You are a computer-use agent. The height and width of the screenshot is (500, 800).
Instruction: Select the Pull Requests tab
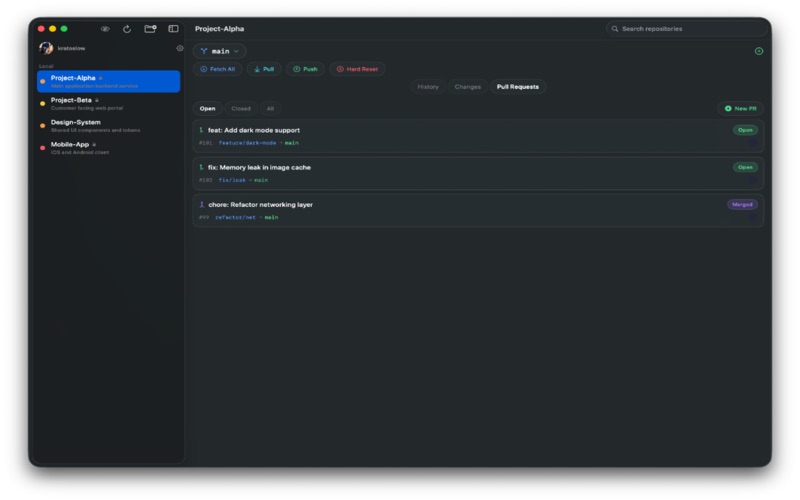(518, 87)
